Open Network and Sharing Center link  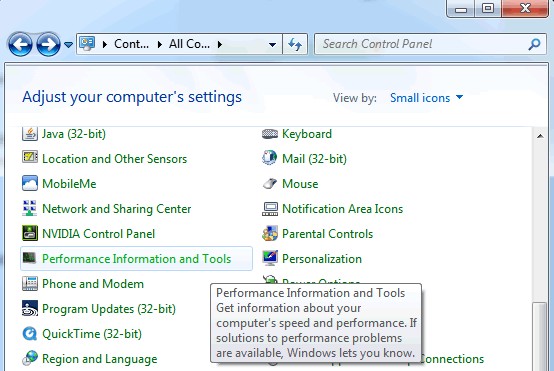(117, 209)
